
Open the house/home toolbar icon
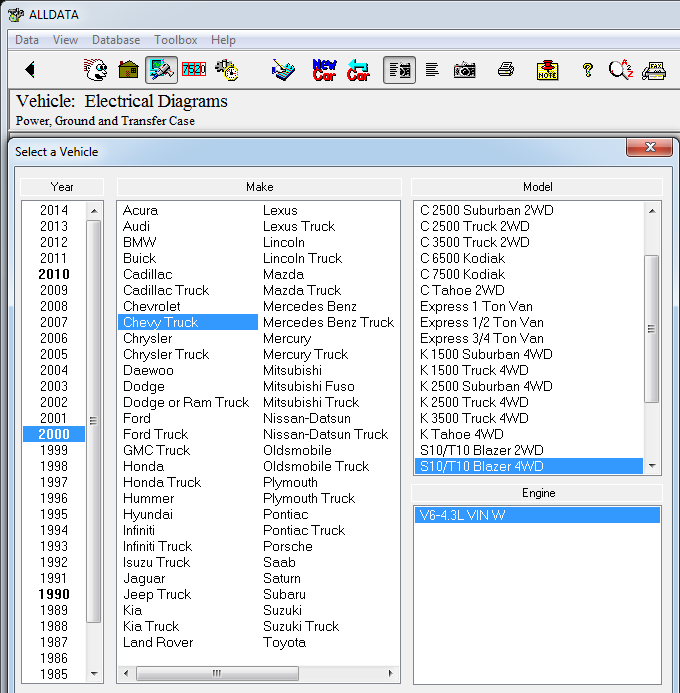129,70
